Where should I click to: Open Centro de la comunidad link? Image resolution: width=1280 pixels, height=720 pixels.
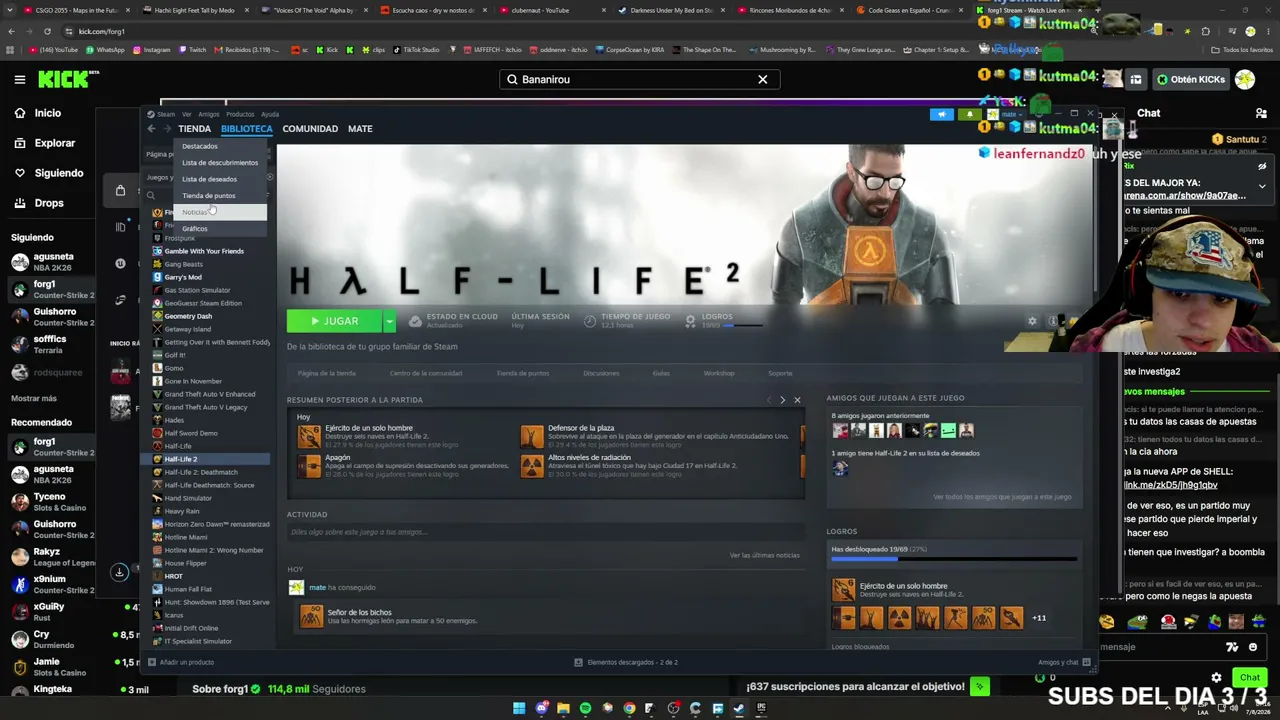coord(426,373)
